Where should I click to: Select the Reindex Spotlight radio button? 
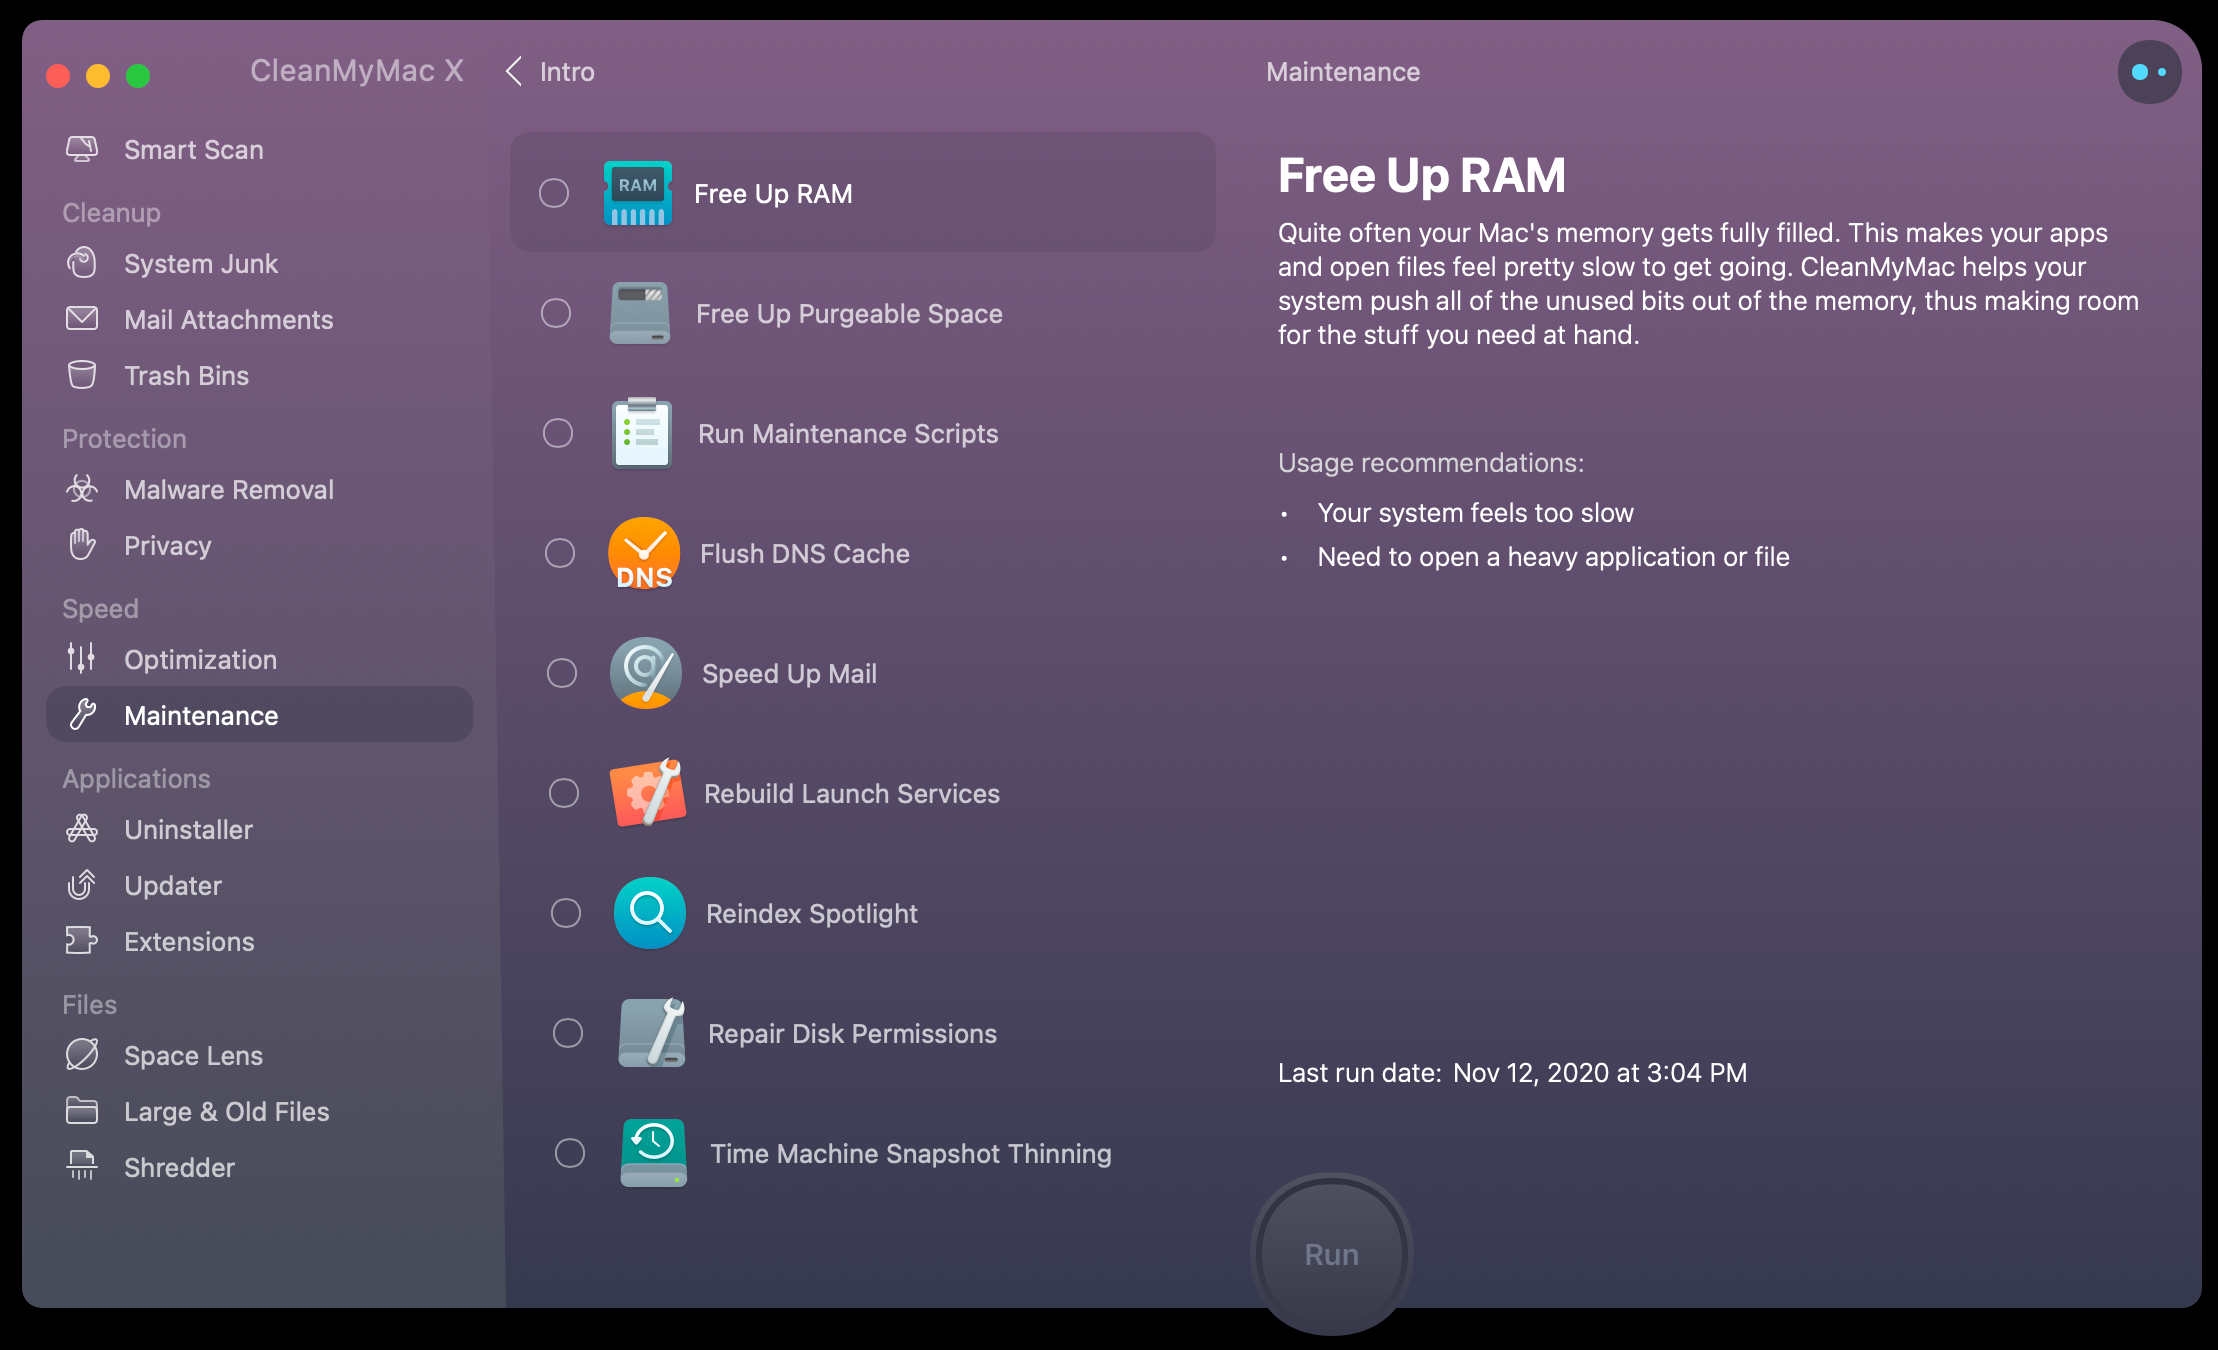[x=564, y=913]
